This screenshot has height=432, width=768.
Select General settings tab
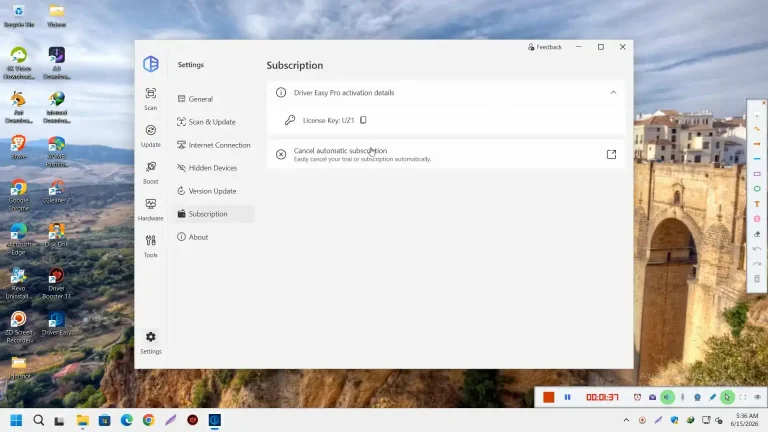coord(214,99)
